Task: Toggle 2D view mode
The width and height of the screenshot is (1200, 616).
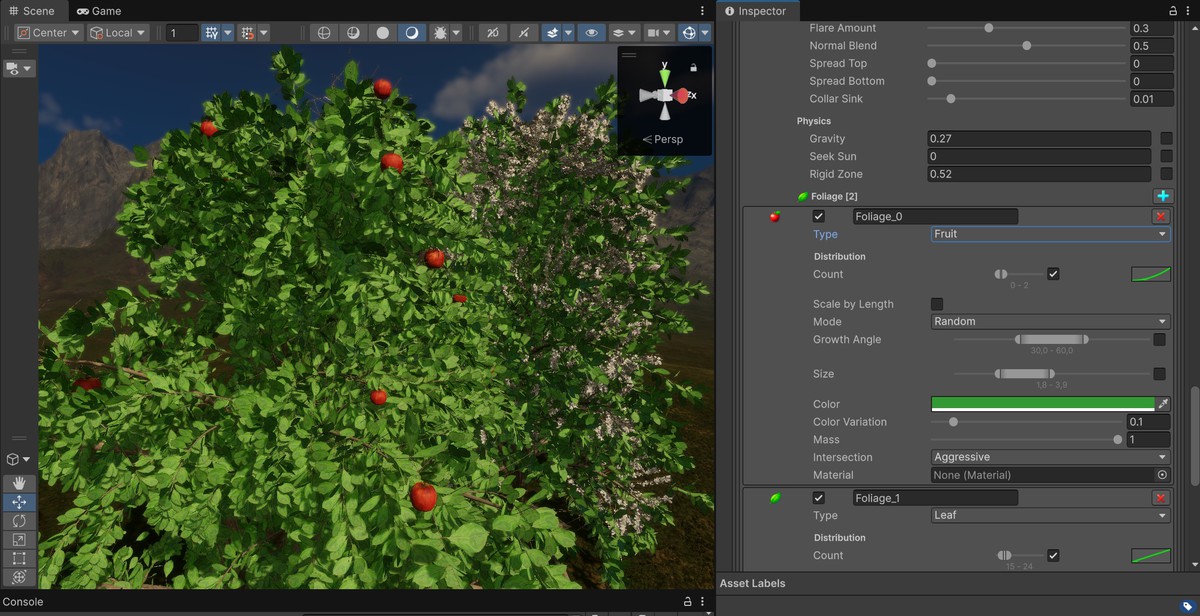Action: (491, 32)
